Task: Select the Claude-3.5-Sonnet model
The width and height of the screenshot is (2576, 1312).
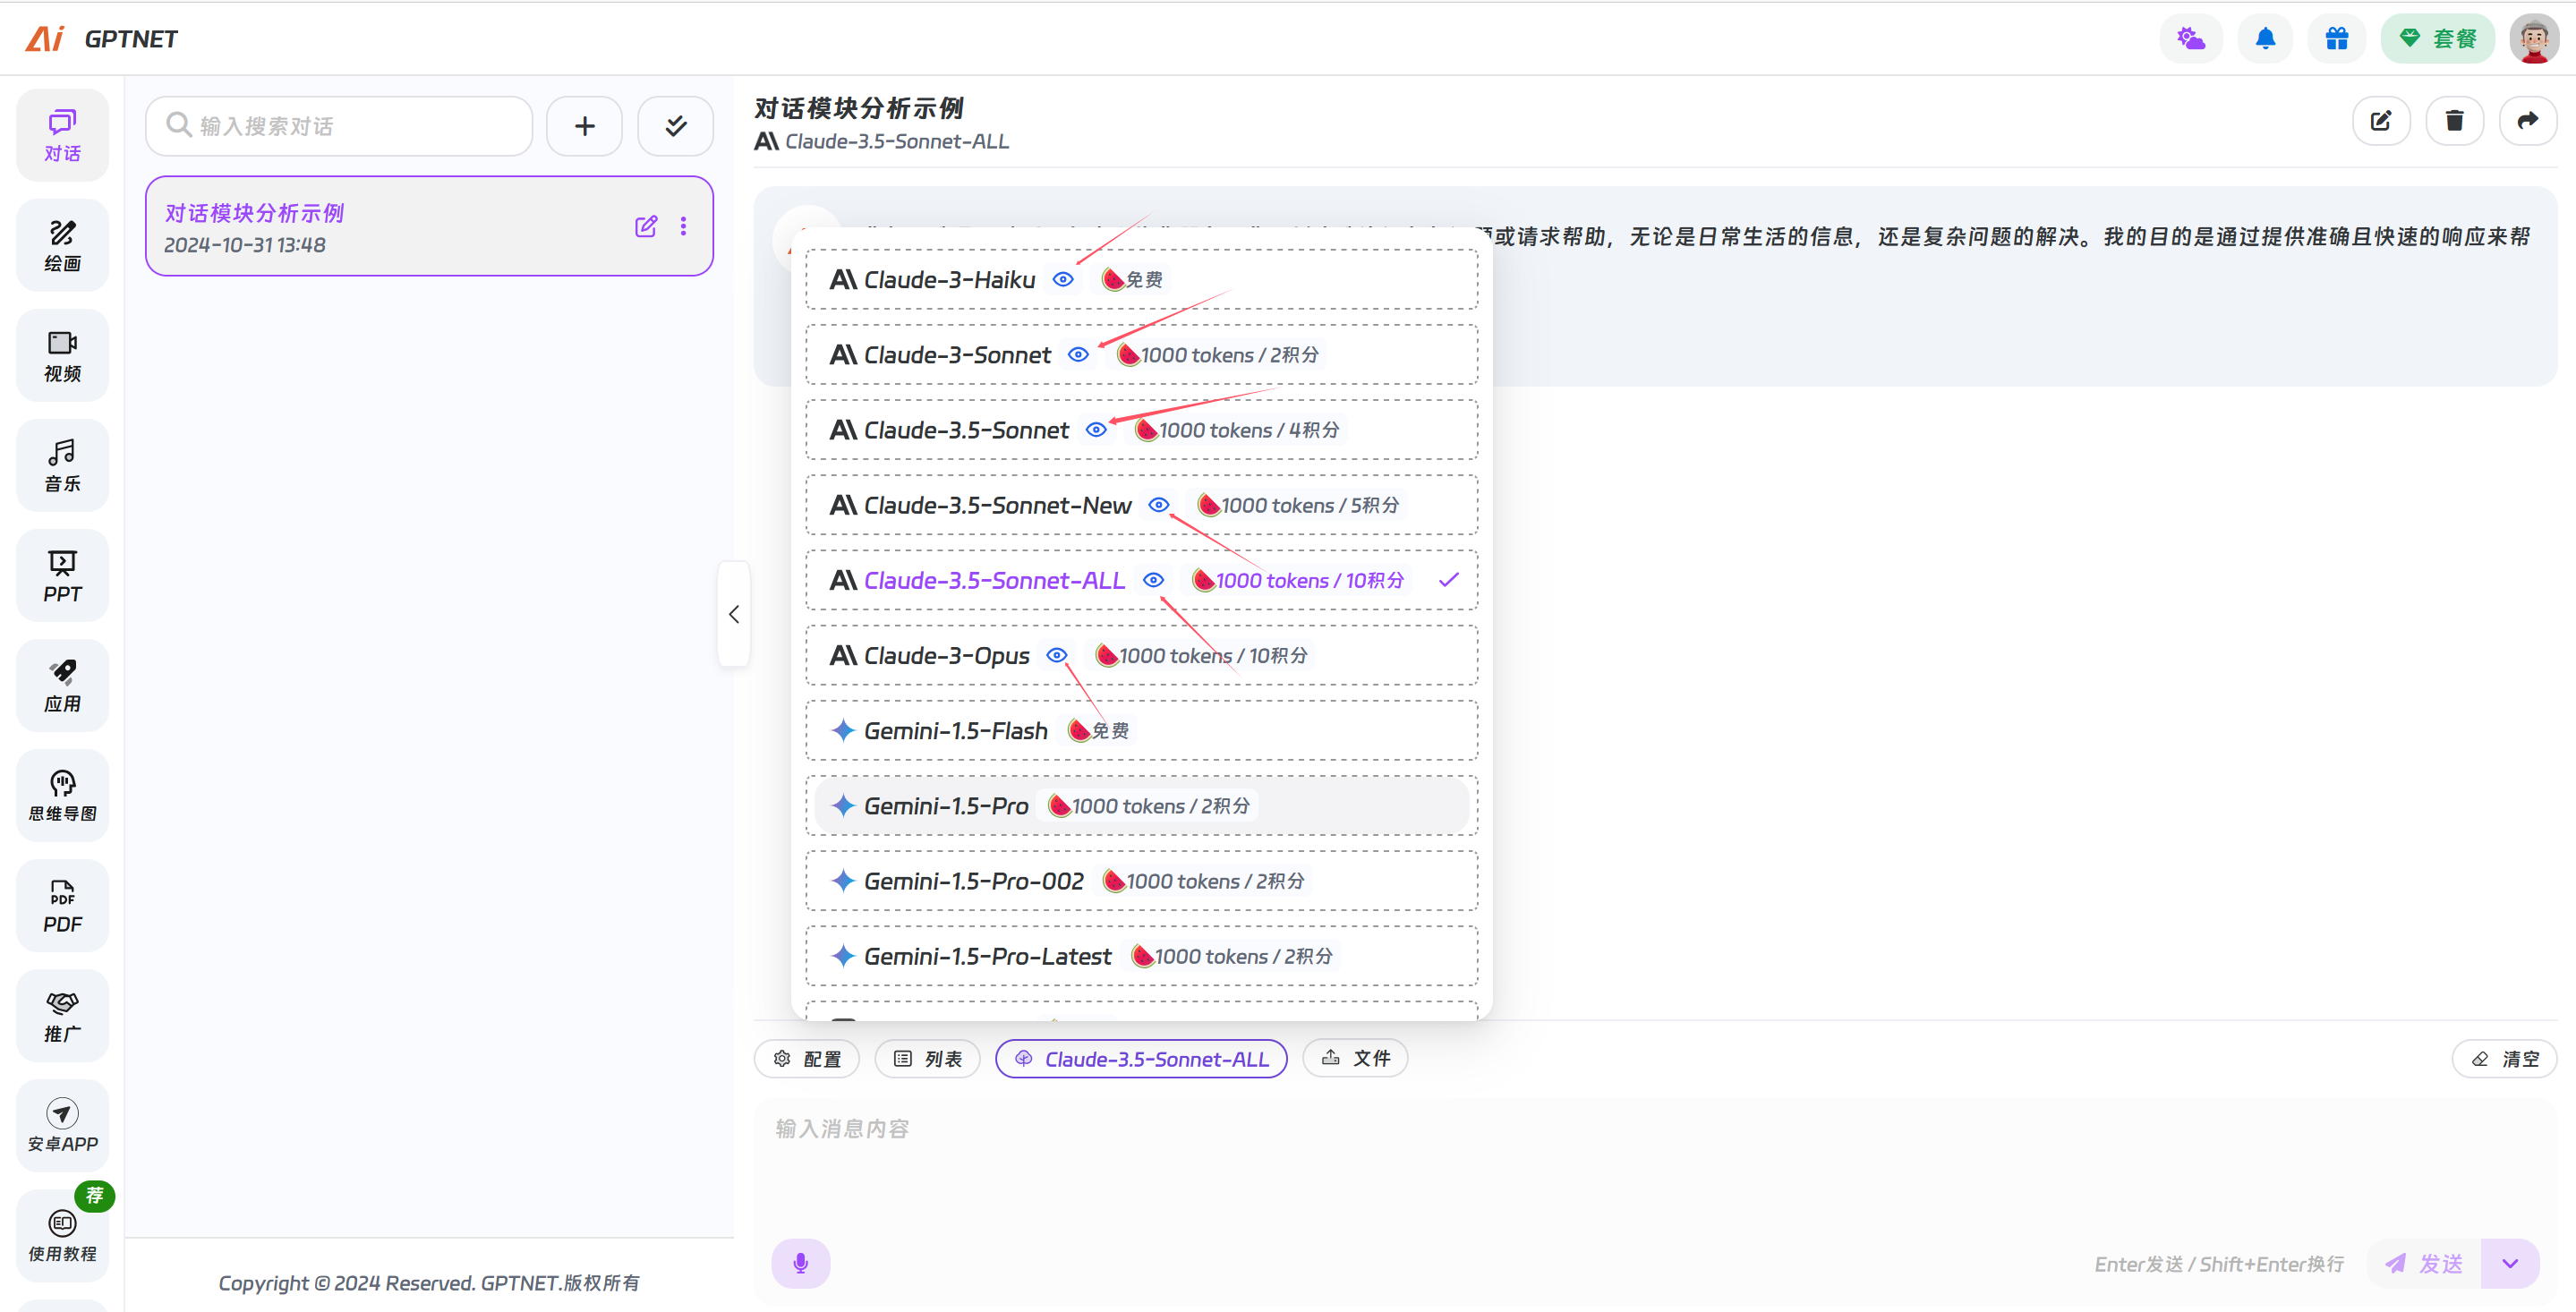Action: coord(1141,430)
